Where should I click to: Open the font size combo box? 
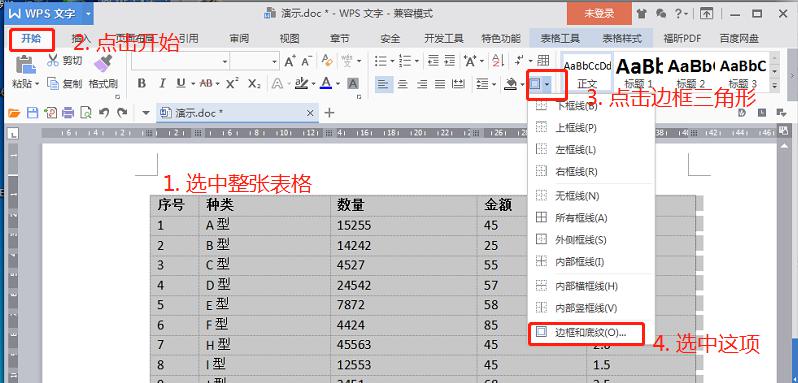[254, 62]
